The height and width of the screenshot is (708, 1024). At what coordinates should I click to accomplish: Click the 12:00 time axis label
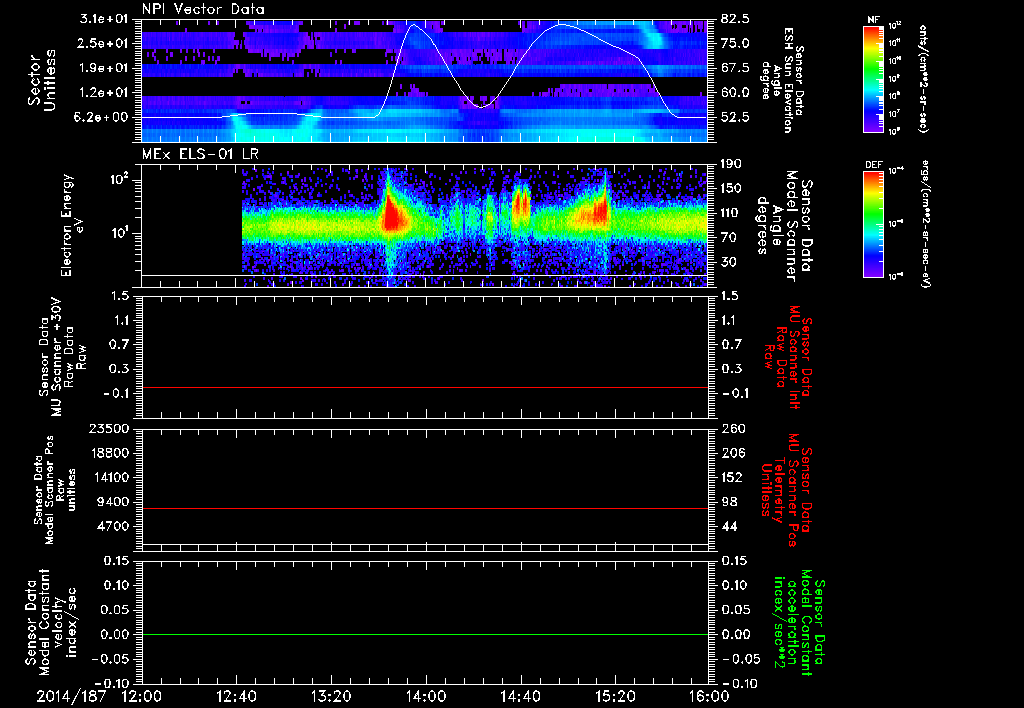coord(142,696)
